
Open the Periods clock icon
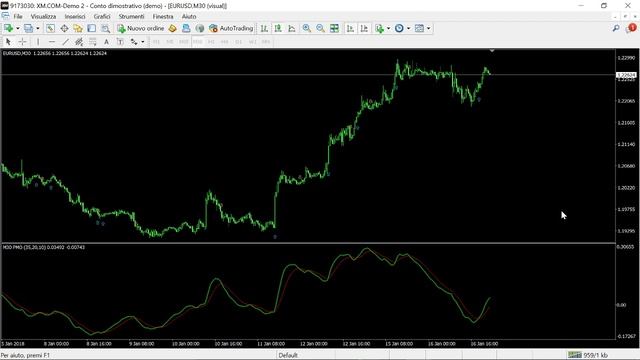click(x=399, y=28)
